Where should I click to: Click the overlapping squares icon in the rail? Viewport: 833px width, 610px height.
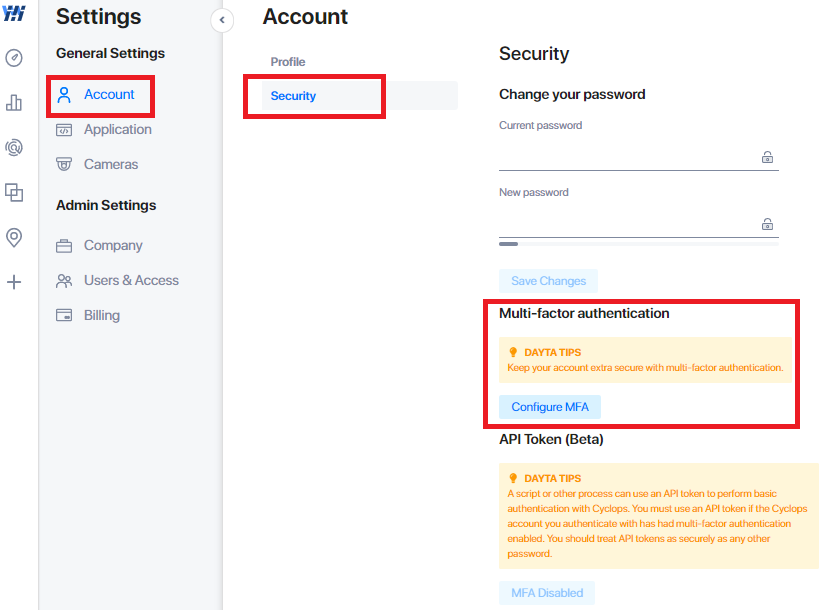[14, 192]
